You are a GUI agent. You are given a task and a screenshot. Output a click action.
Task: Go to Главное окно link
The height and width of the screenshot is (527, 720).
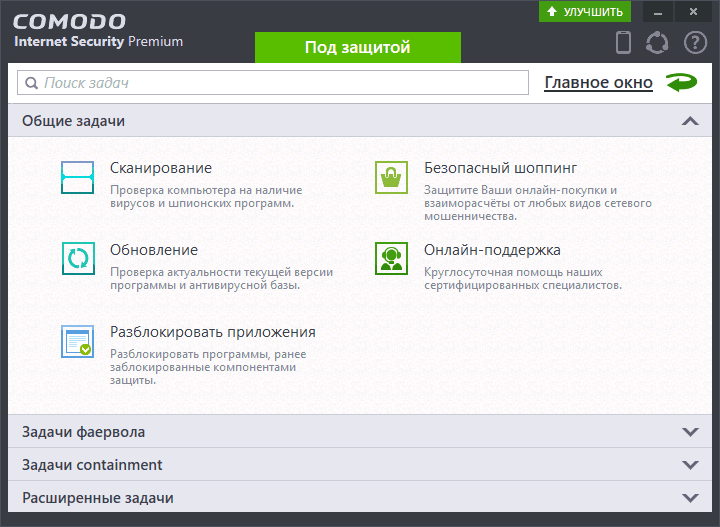point(598,83)
